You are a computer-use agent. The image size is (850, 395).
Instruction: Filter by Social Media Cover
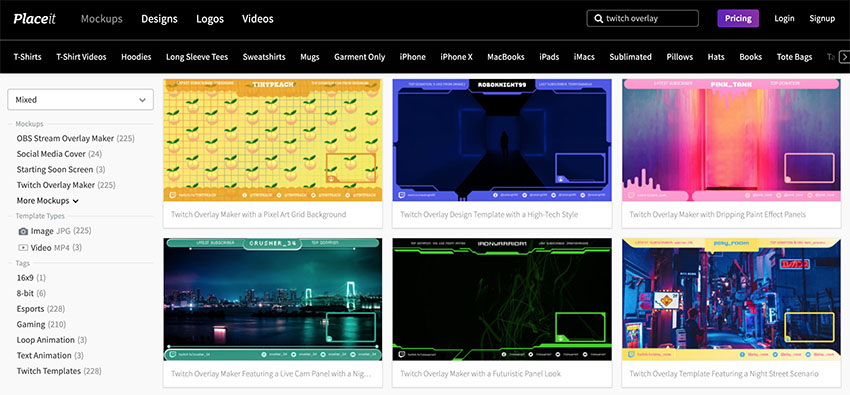[x=59, y=154]
